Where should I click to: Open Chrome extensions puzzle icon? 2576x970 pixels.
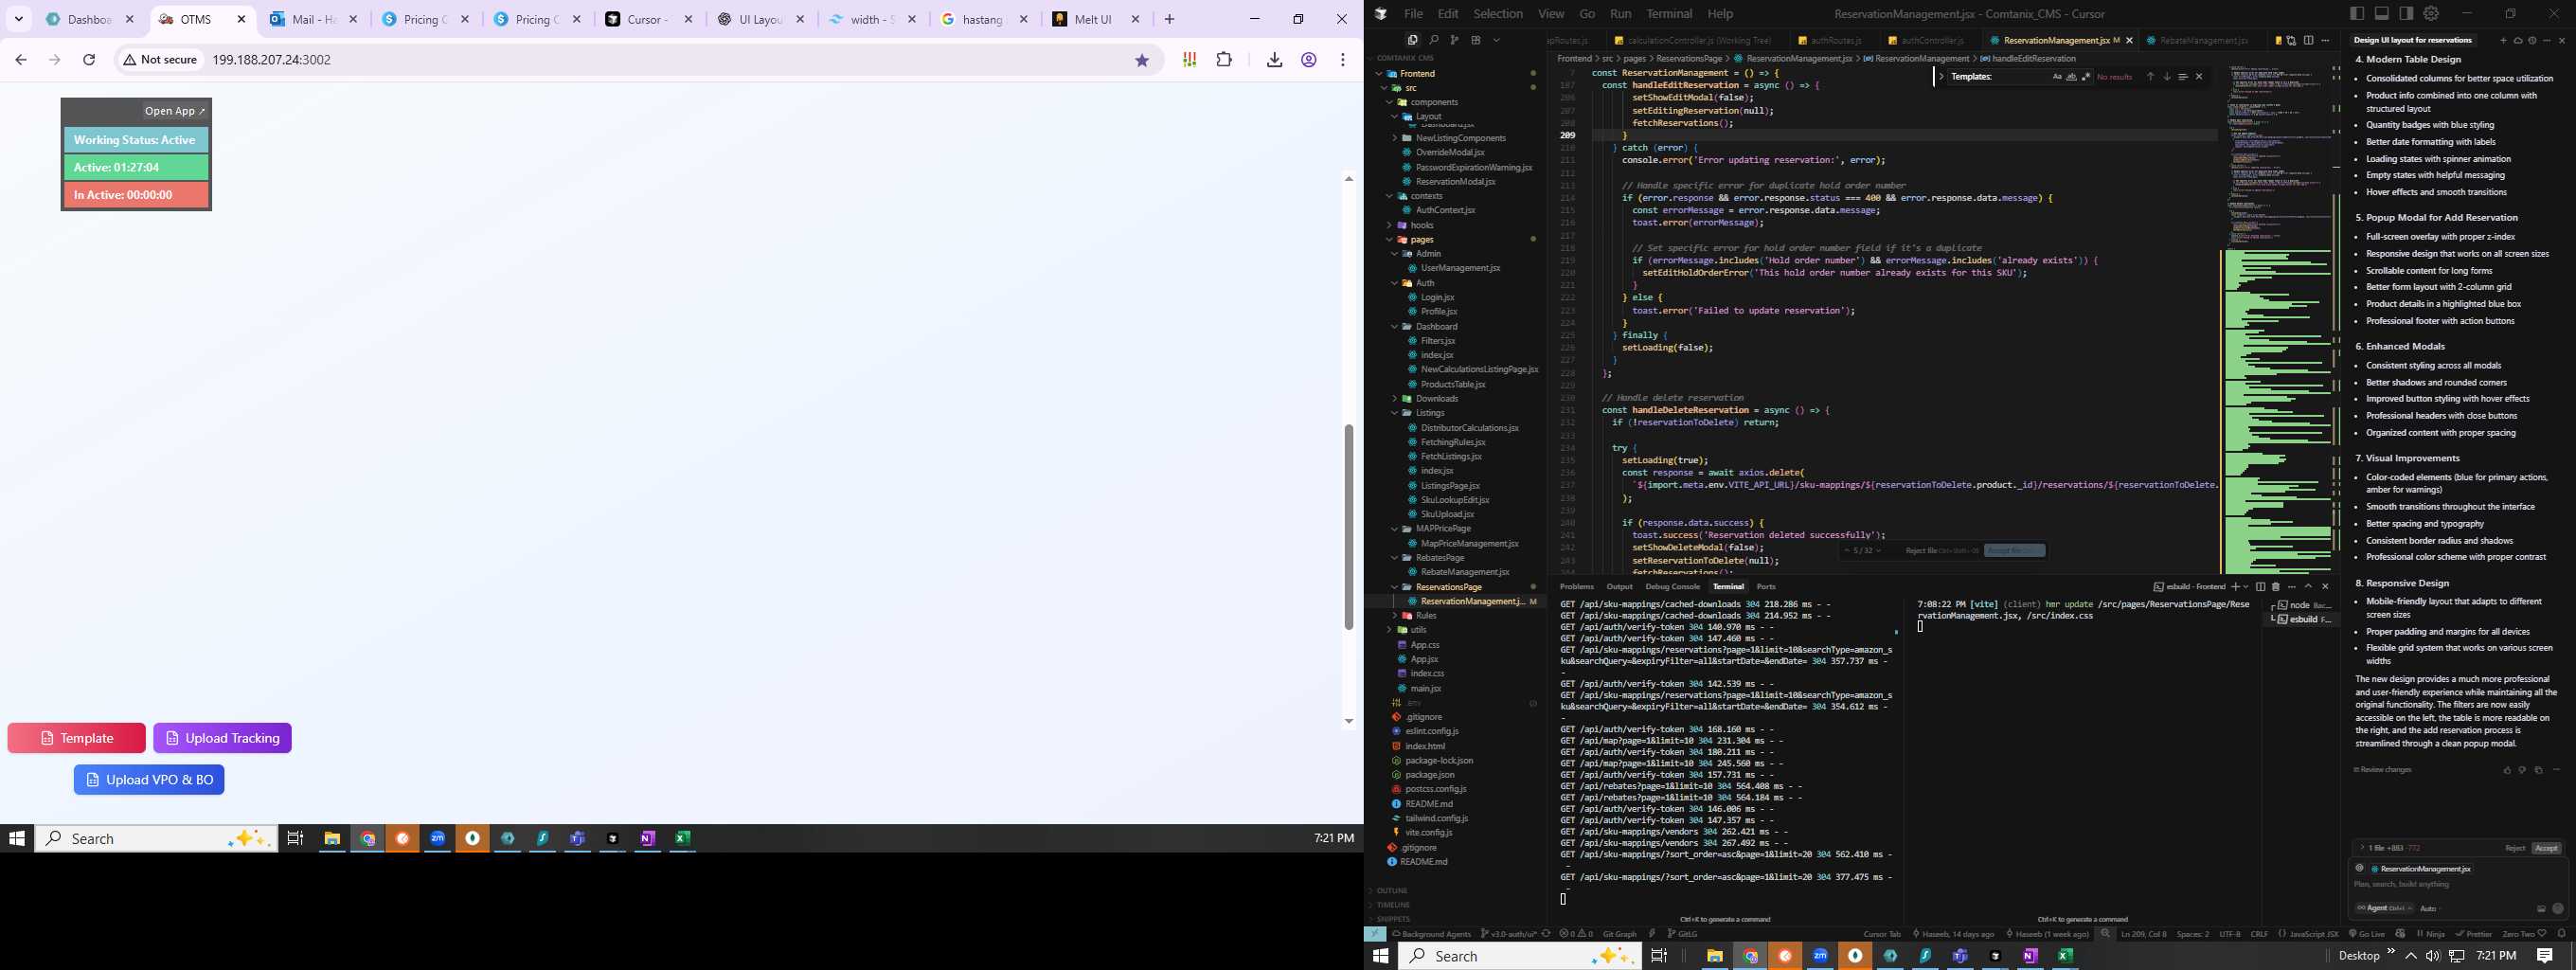click(1224, 60)
